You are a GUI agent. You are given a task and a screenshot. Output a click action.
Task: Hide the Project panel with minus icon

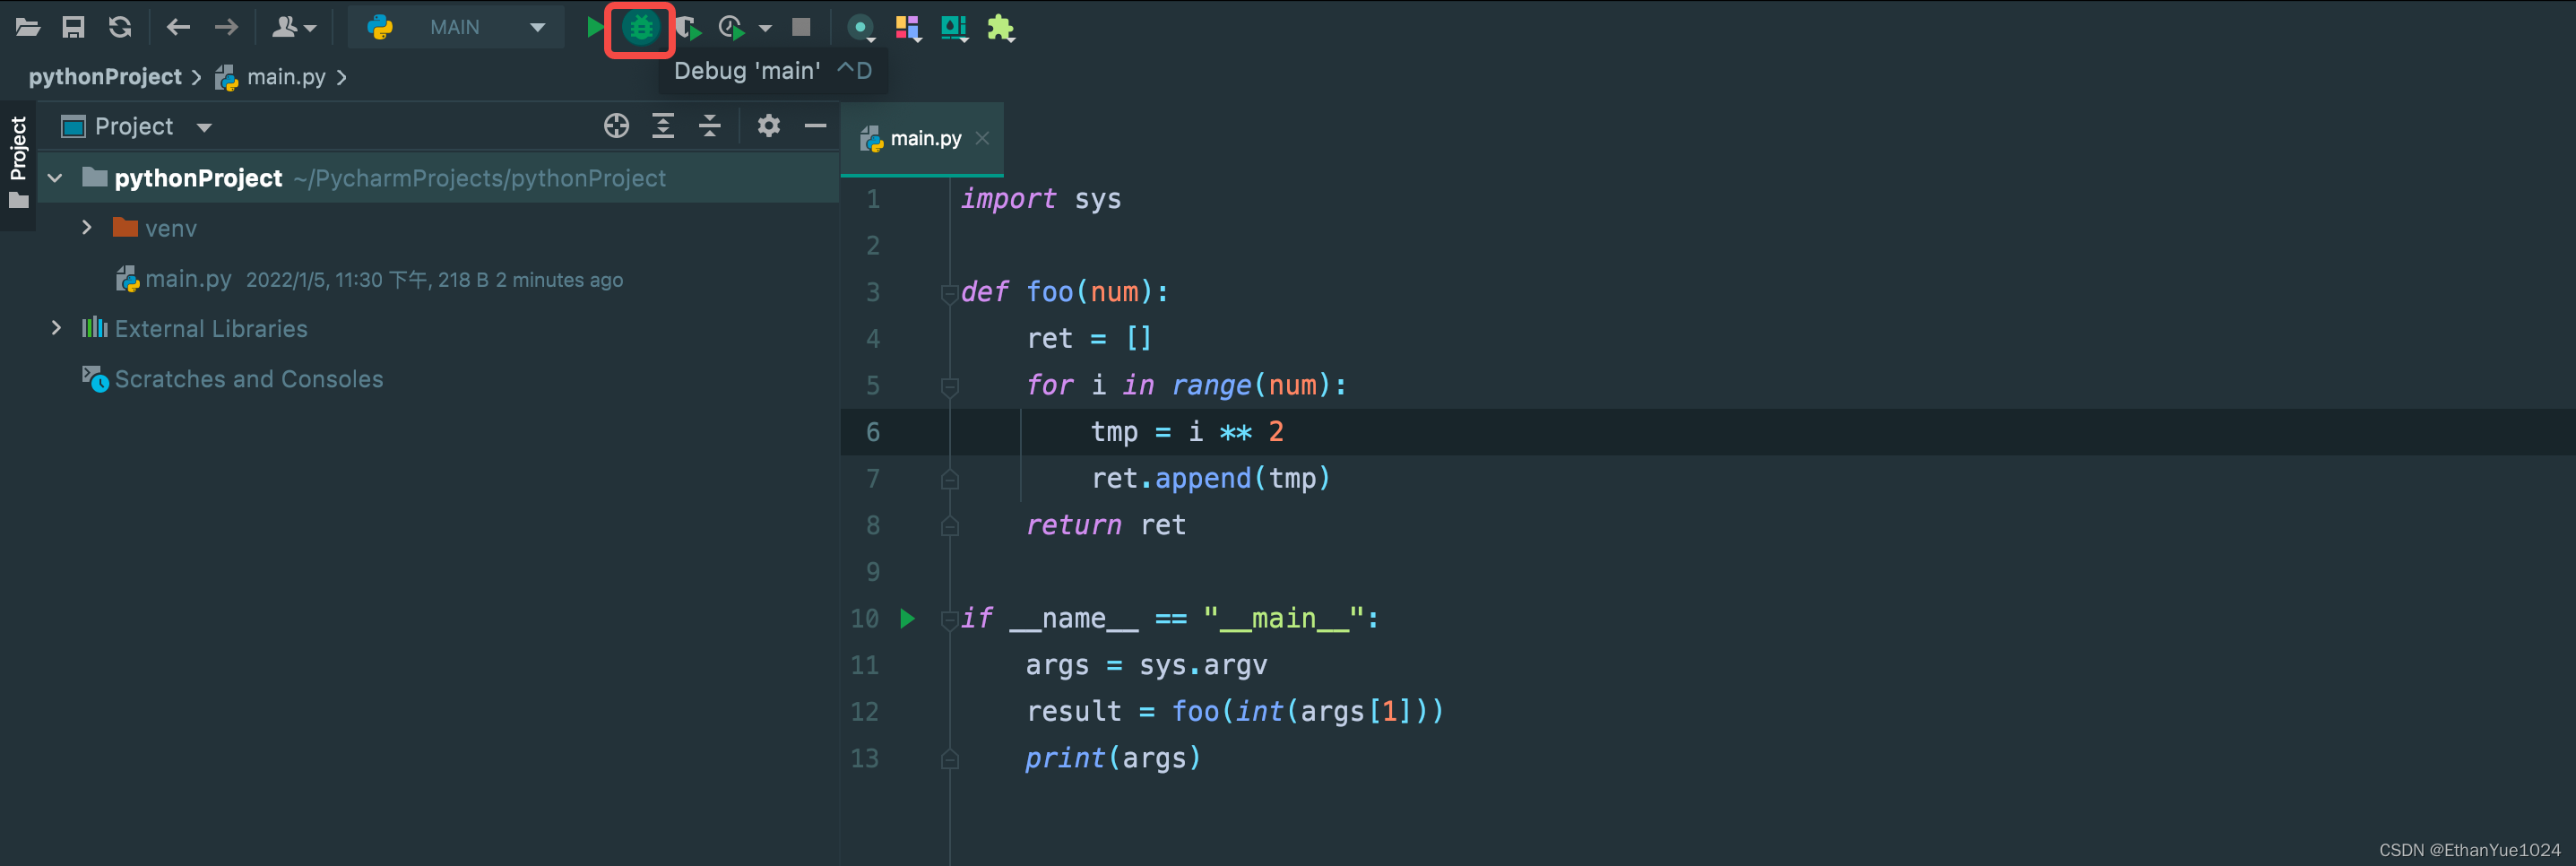point(816,126)
